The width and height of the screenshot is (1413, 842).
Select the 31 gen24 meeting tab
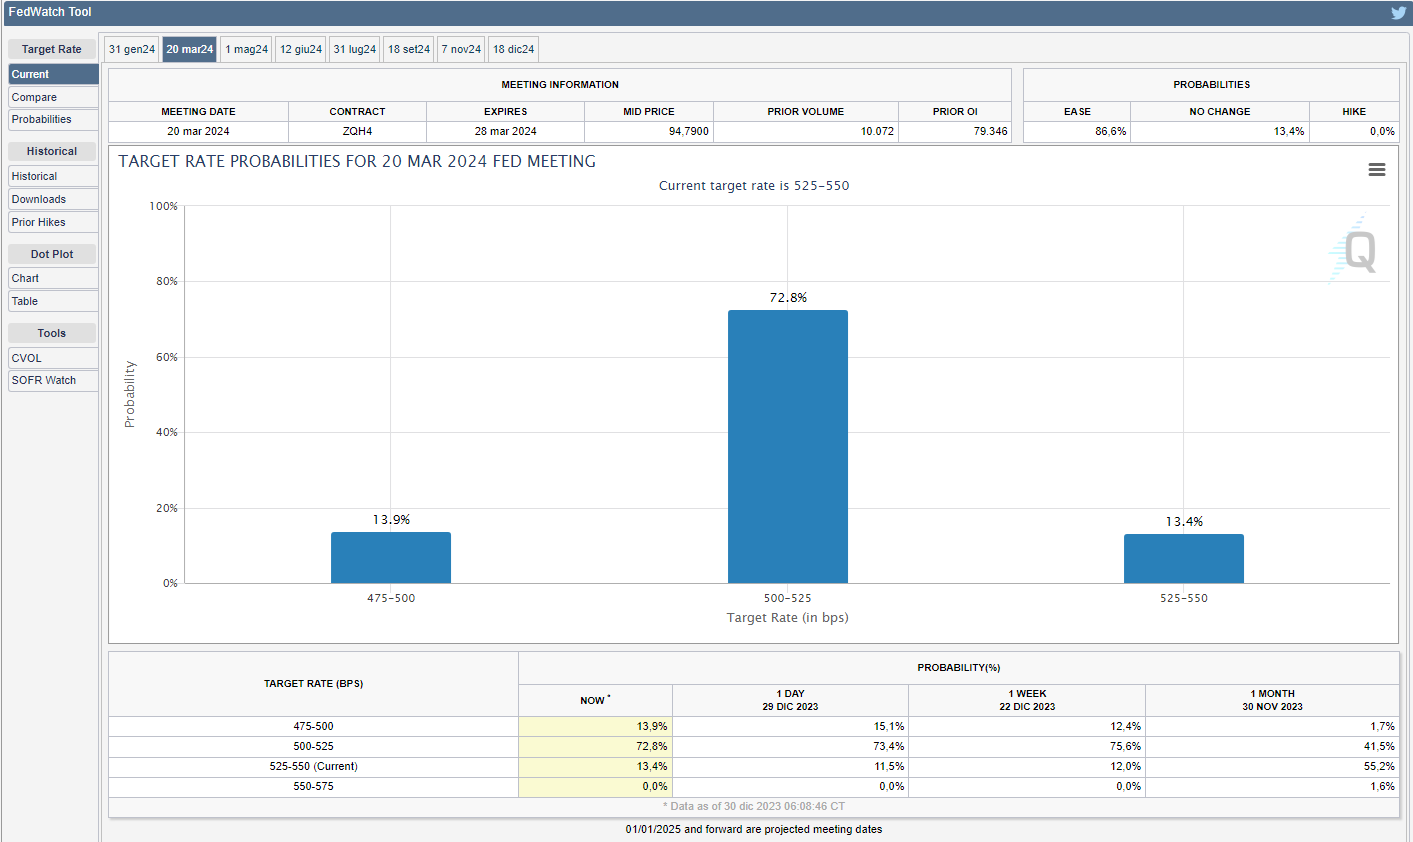click(x=132, y=49)
